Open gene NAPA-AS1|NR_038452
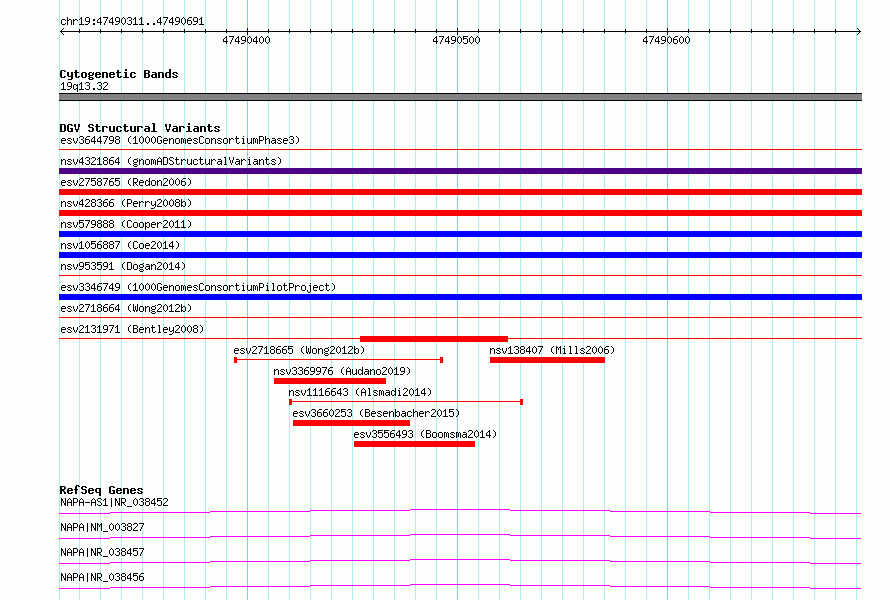Viewport: 890px width, 600px height. pyautogui.click(x=114, y=502)
